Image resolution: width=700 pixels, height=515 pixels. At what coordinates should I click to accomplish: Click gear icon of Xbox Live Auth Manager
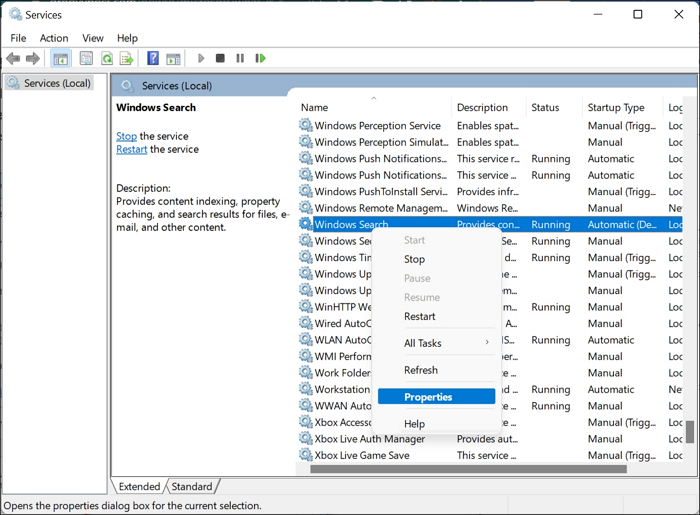[306, 438]
